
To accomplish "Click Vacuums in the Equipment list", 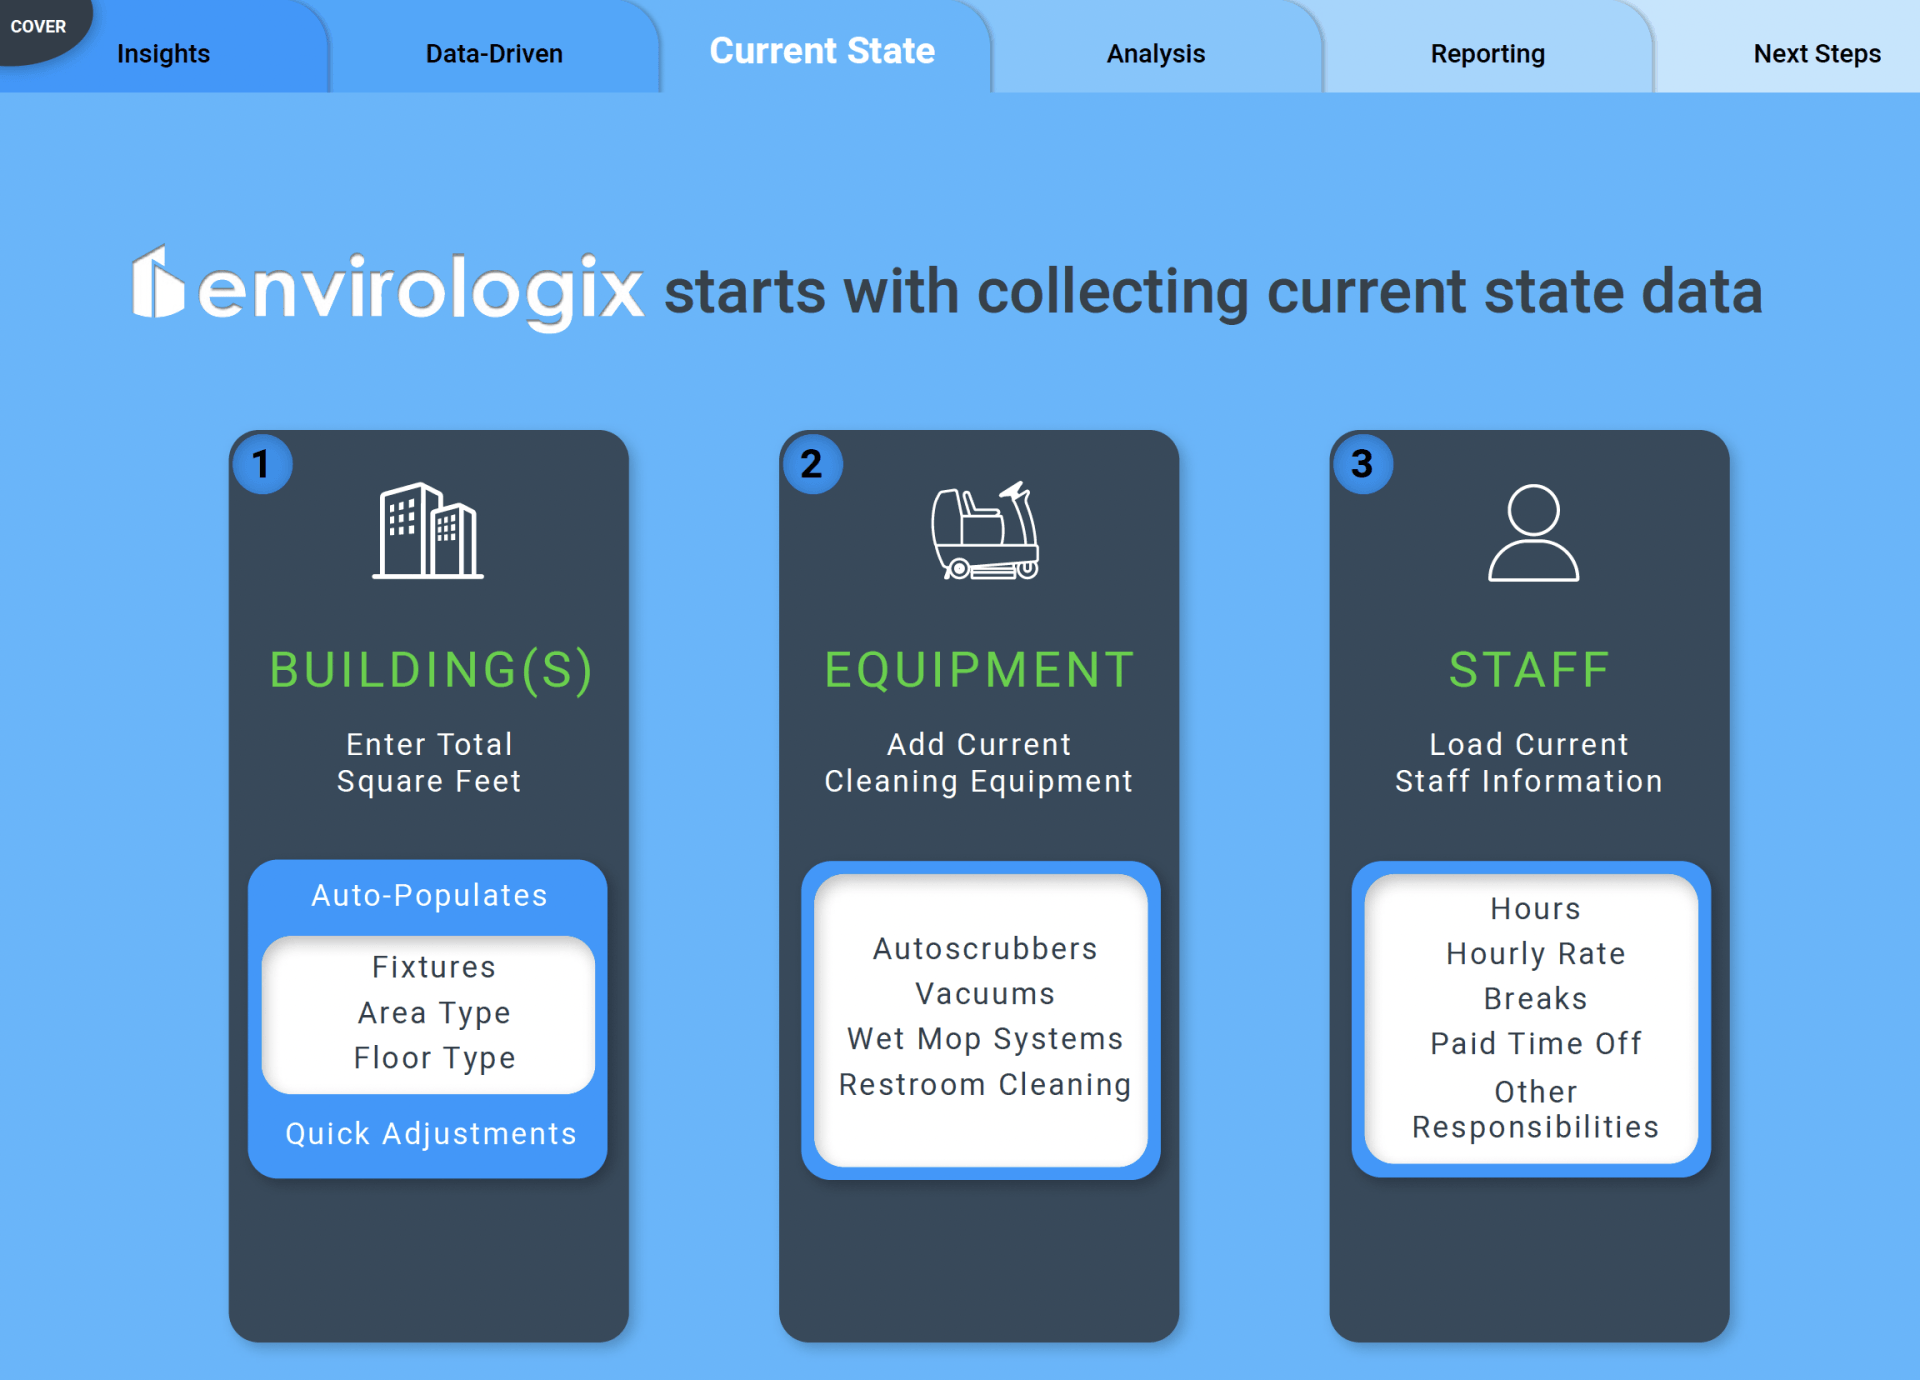I will point(985,993).
